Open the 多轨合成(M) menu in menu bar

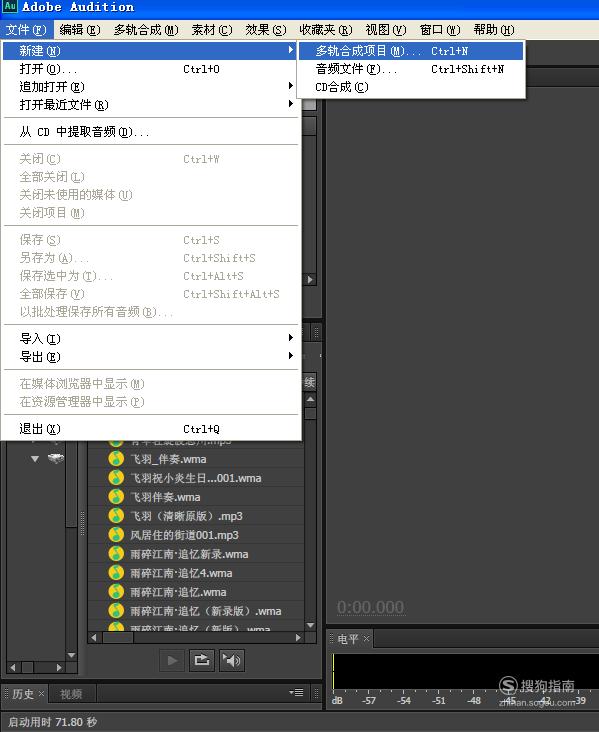pos(146,30)
